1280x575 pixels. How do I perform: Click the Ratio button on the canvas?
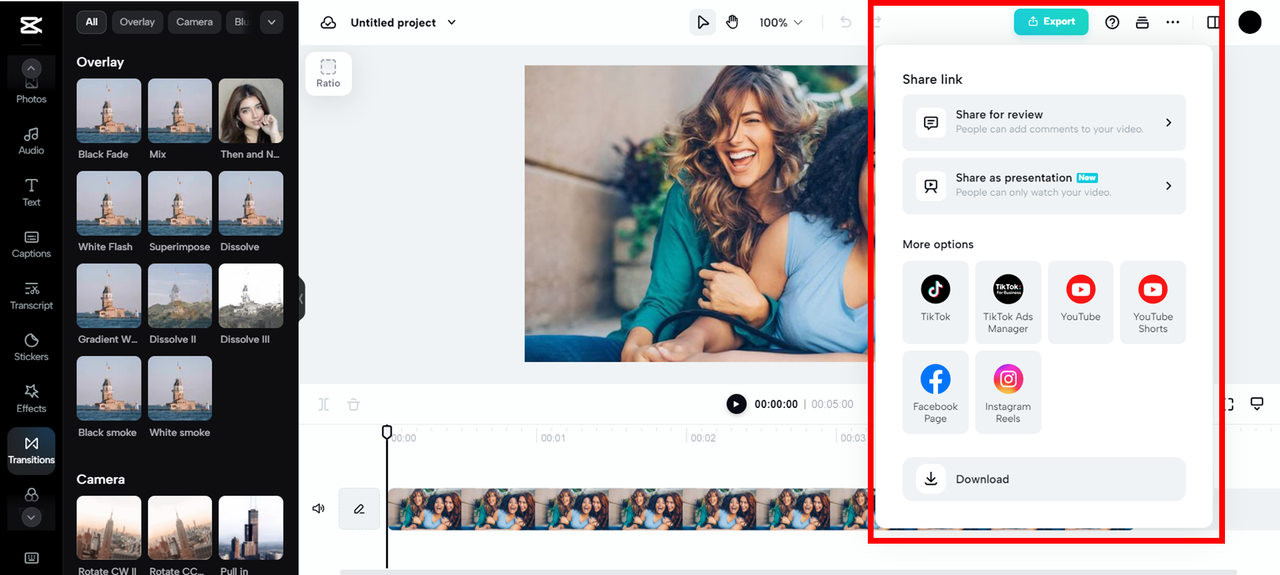pos(328,73)
